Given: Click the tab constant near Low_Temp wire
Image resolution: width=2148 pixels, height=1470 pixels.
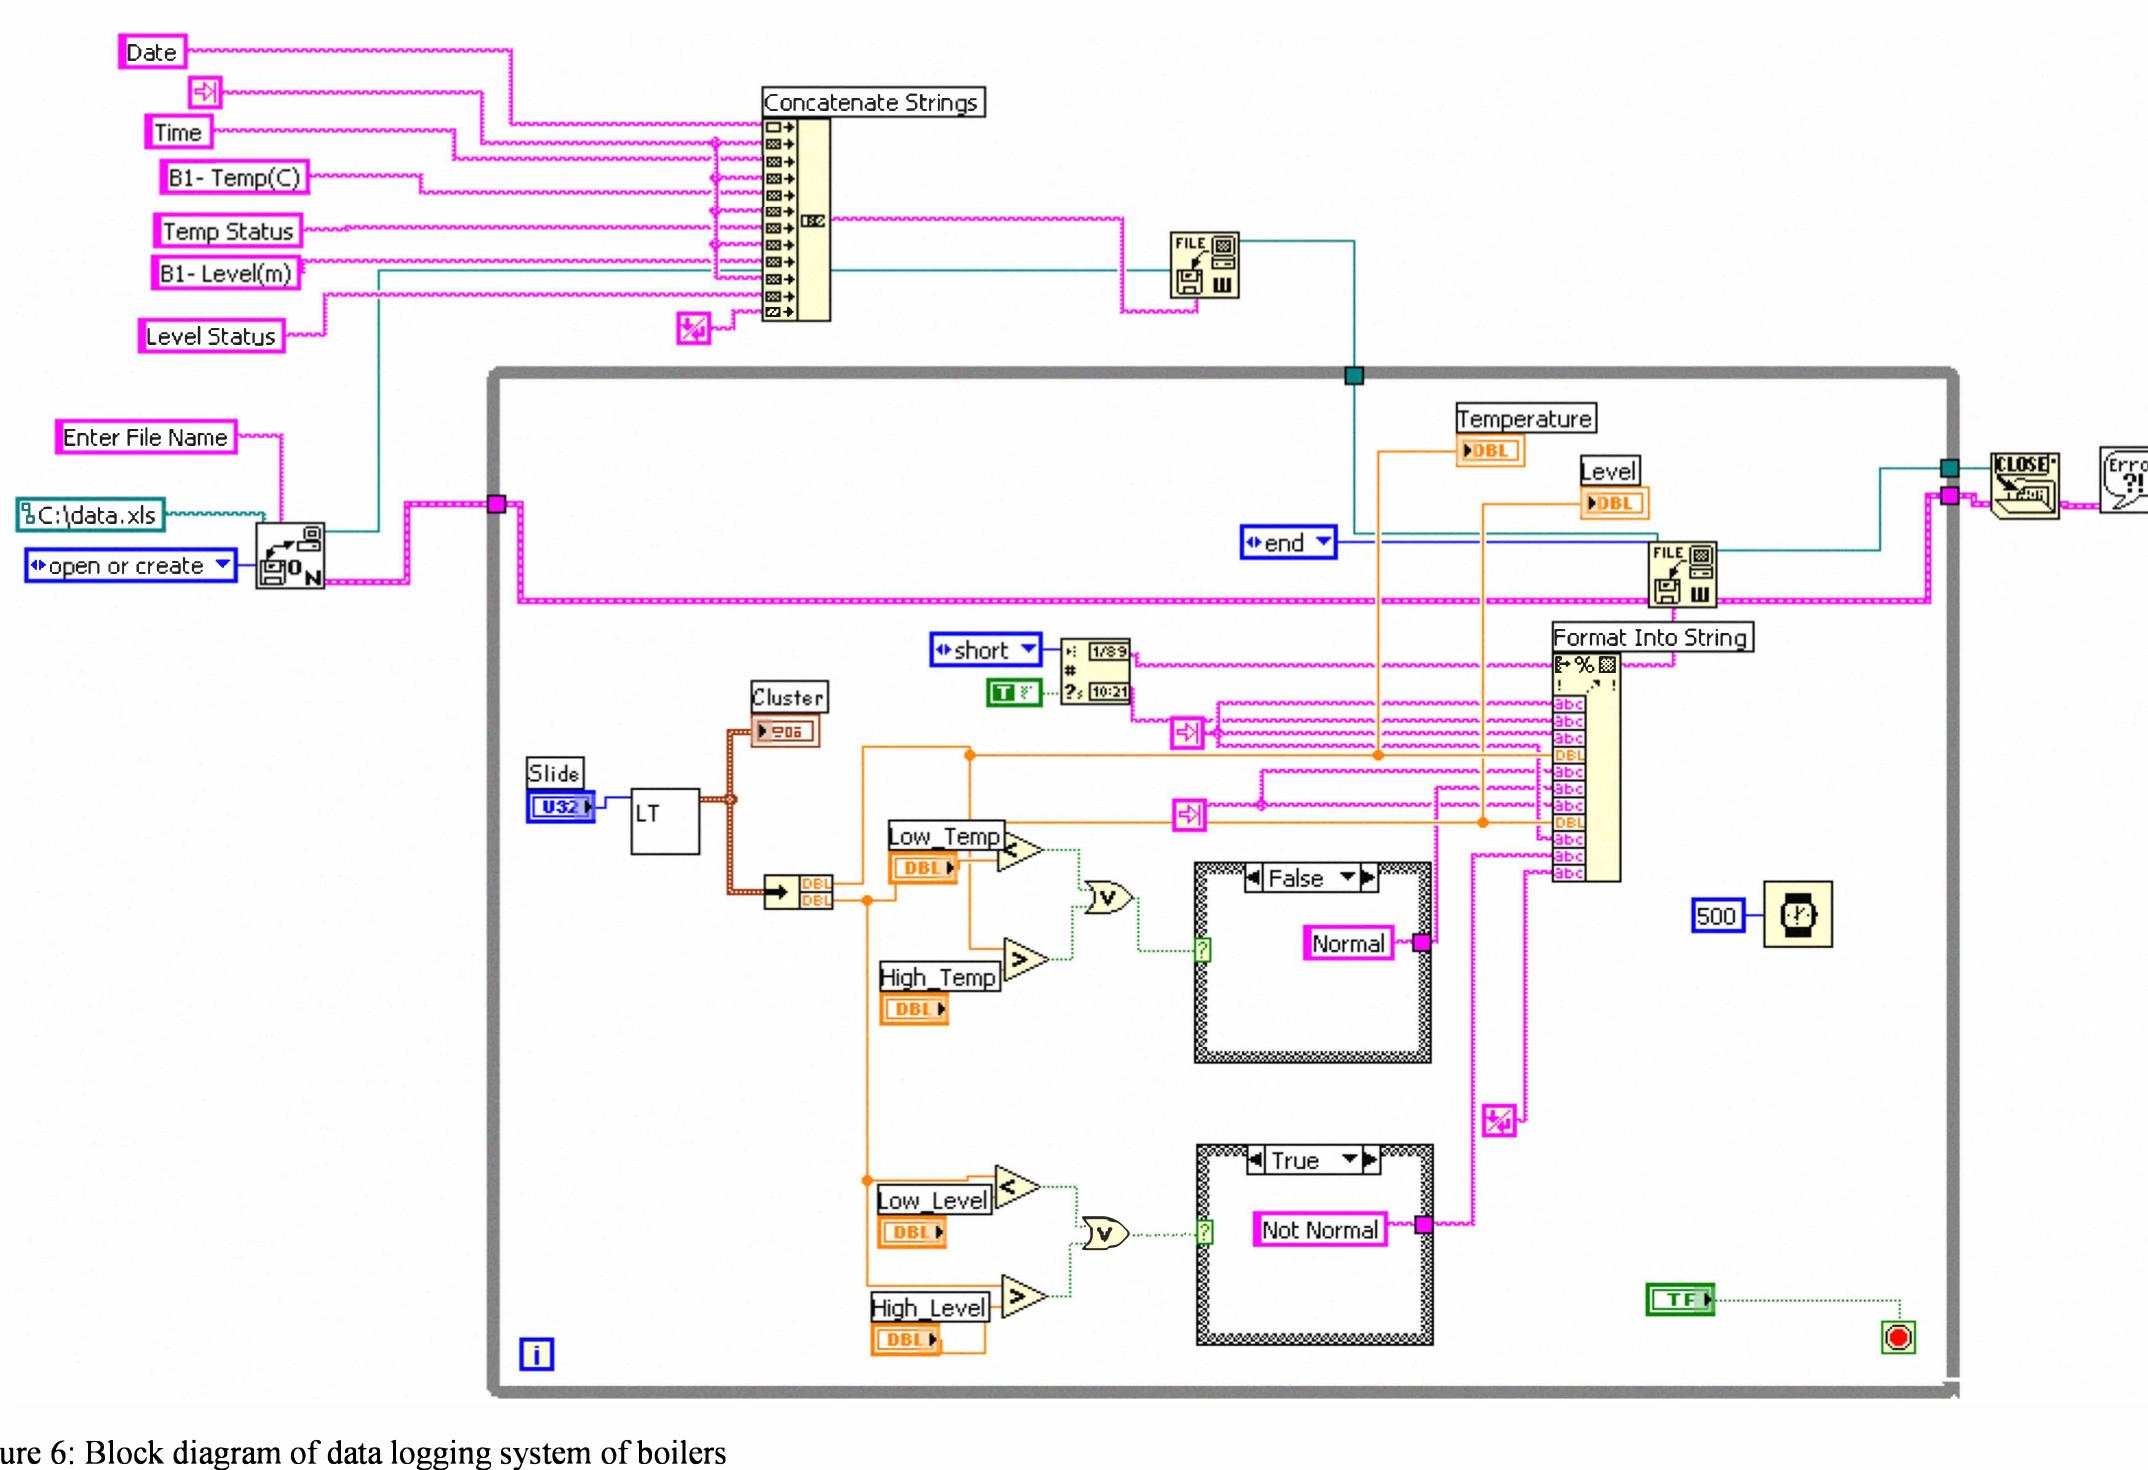Looking at the screenshot, I should pyautogui.click(x=1189, y=815).
